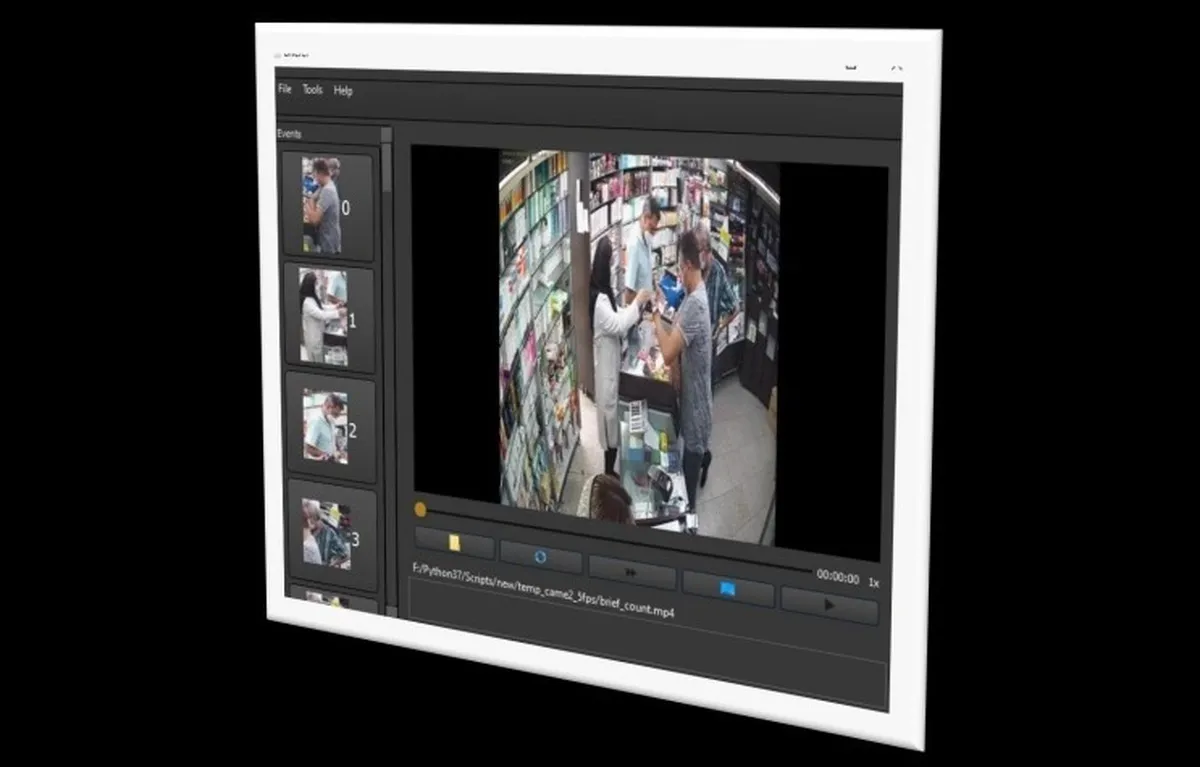
Task: Open the Tools menu
Action: (313, 90)
